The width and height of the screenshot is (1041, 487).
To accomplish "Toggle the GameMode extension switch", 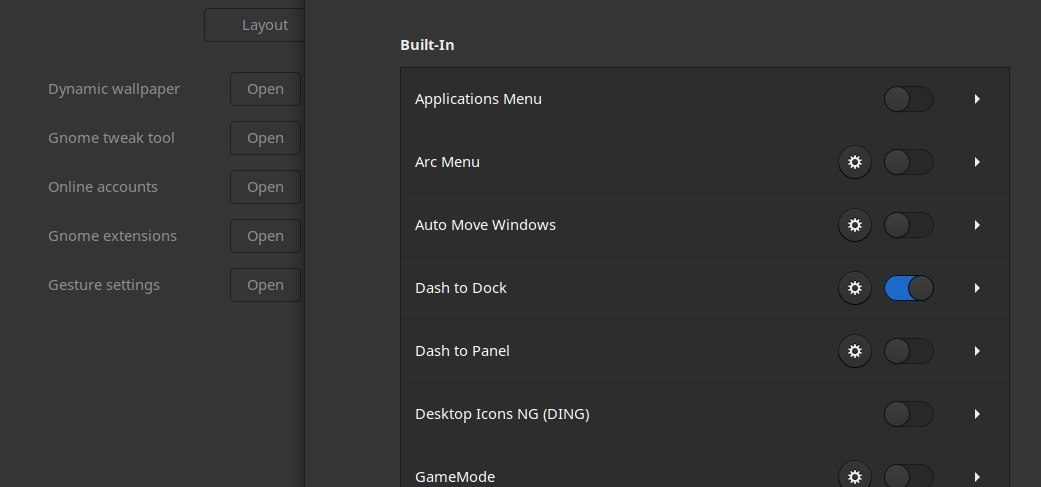I will (908, 476).
